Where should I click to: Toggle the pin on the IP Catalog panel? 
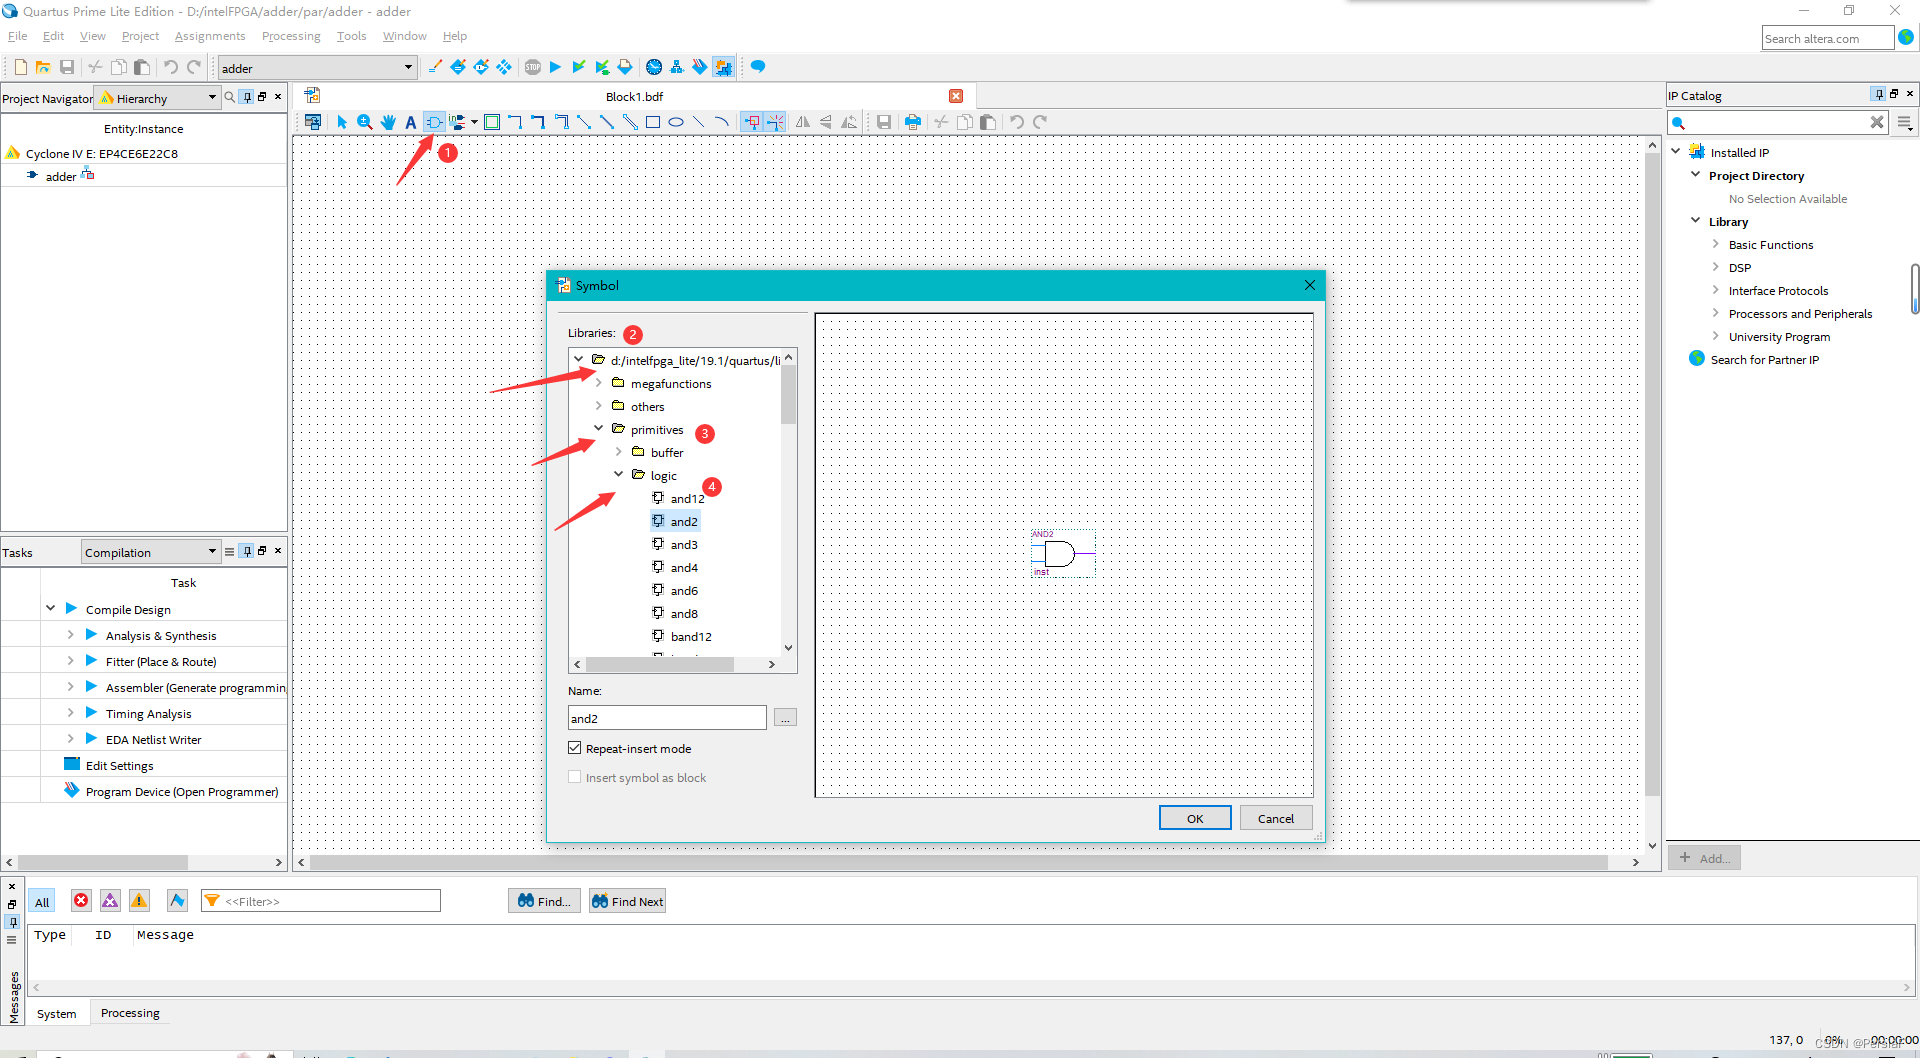click(x=1879, y=94)
